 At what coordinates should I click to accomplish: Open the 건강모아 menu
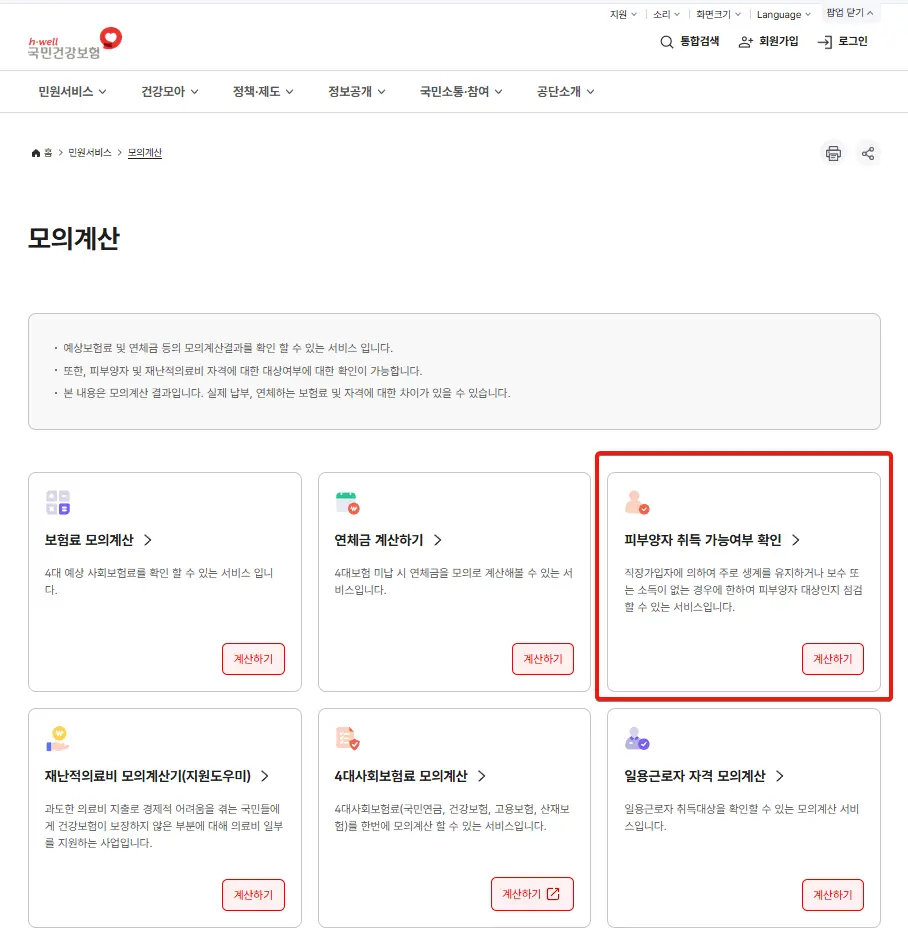170,91
